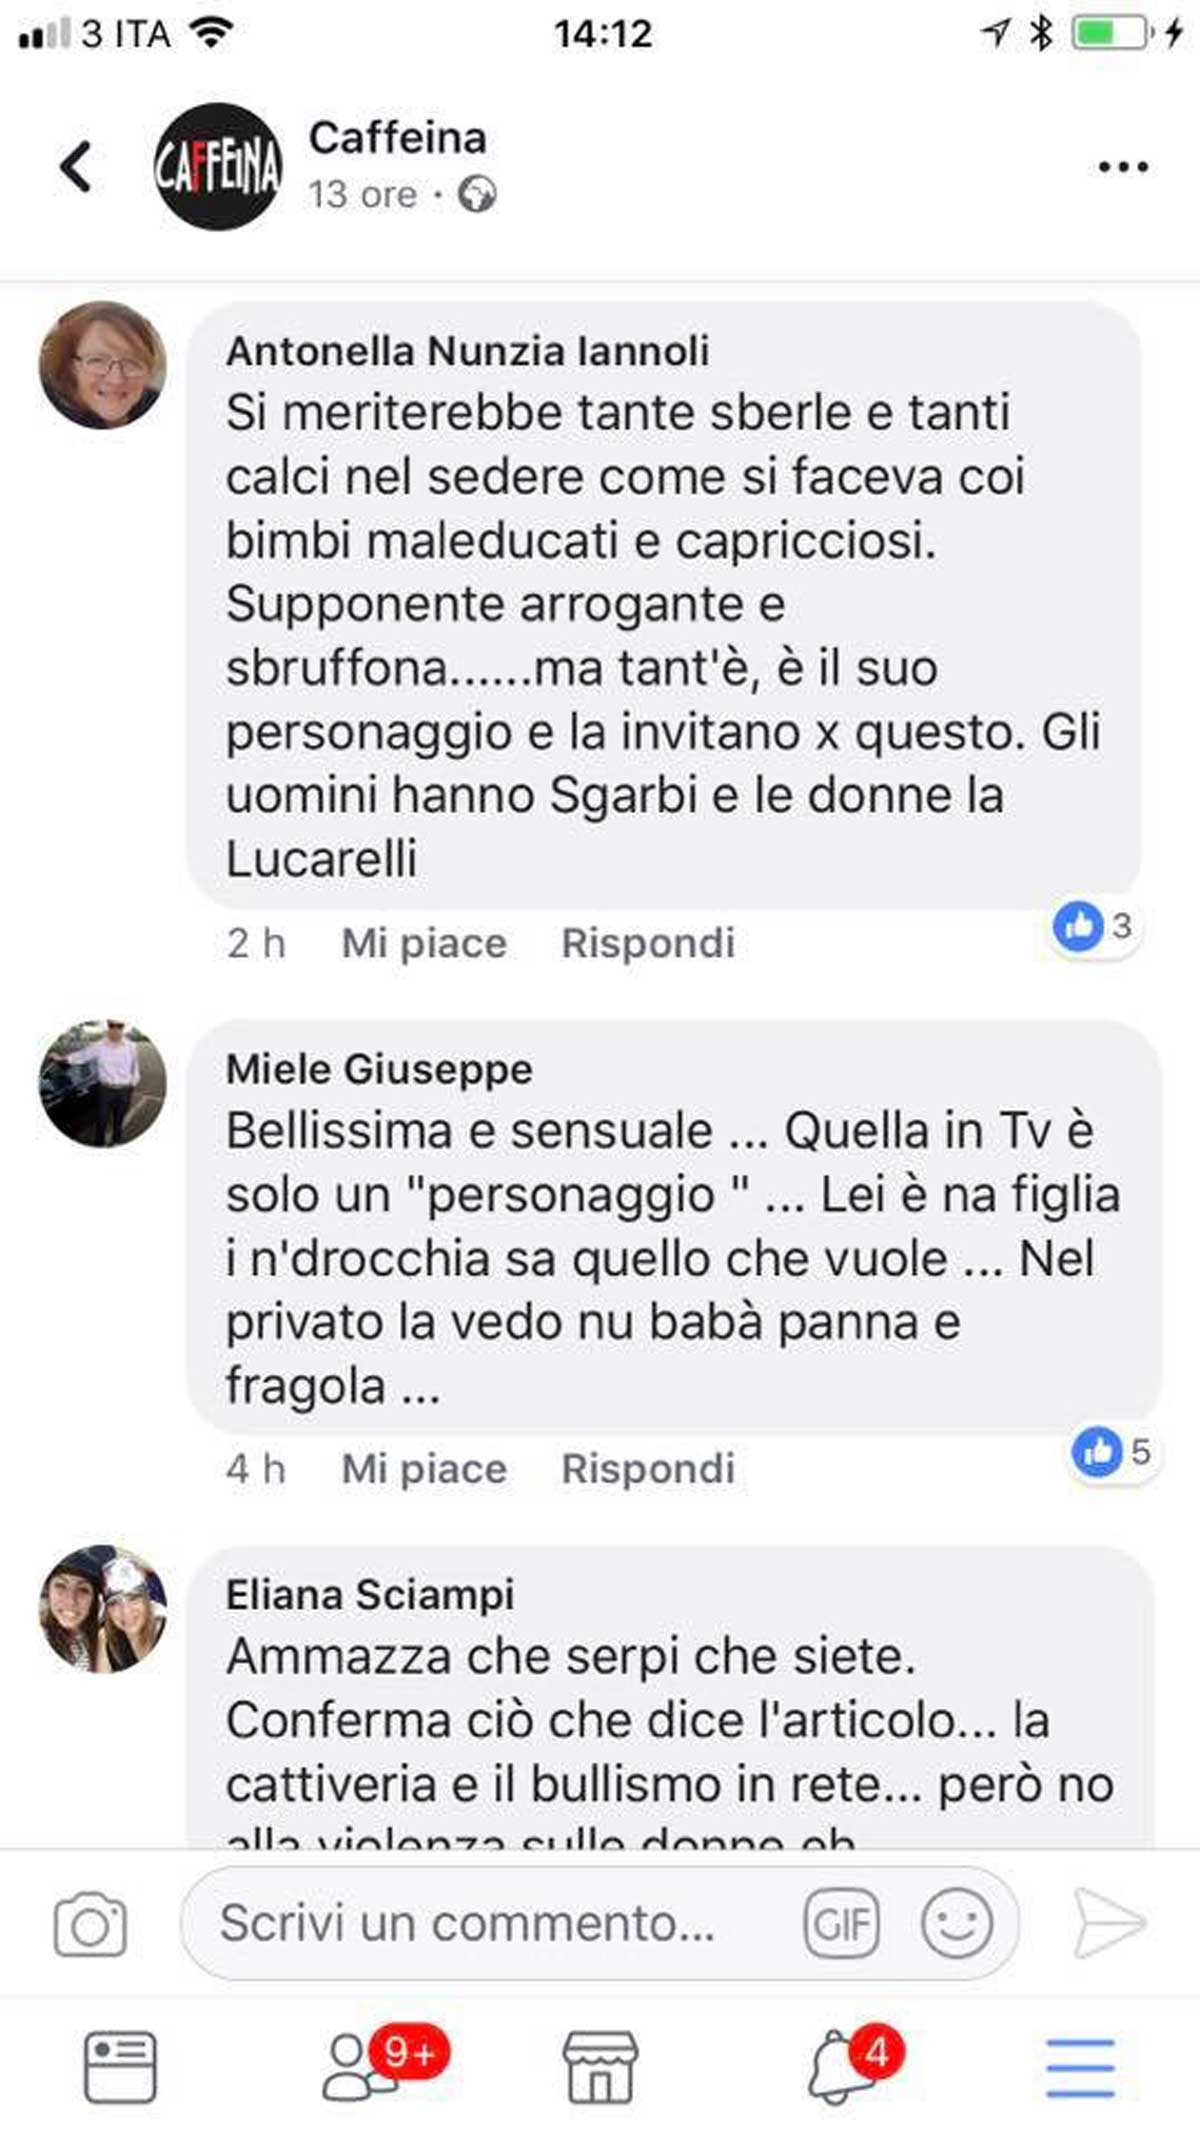
Task: Reply to Miele Giuseppe's comment
Action: pos(648,1469)
